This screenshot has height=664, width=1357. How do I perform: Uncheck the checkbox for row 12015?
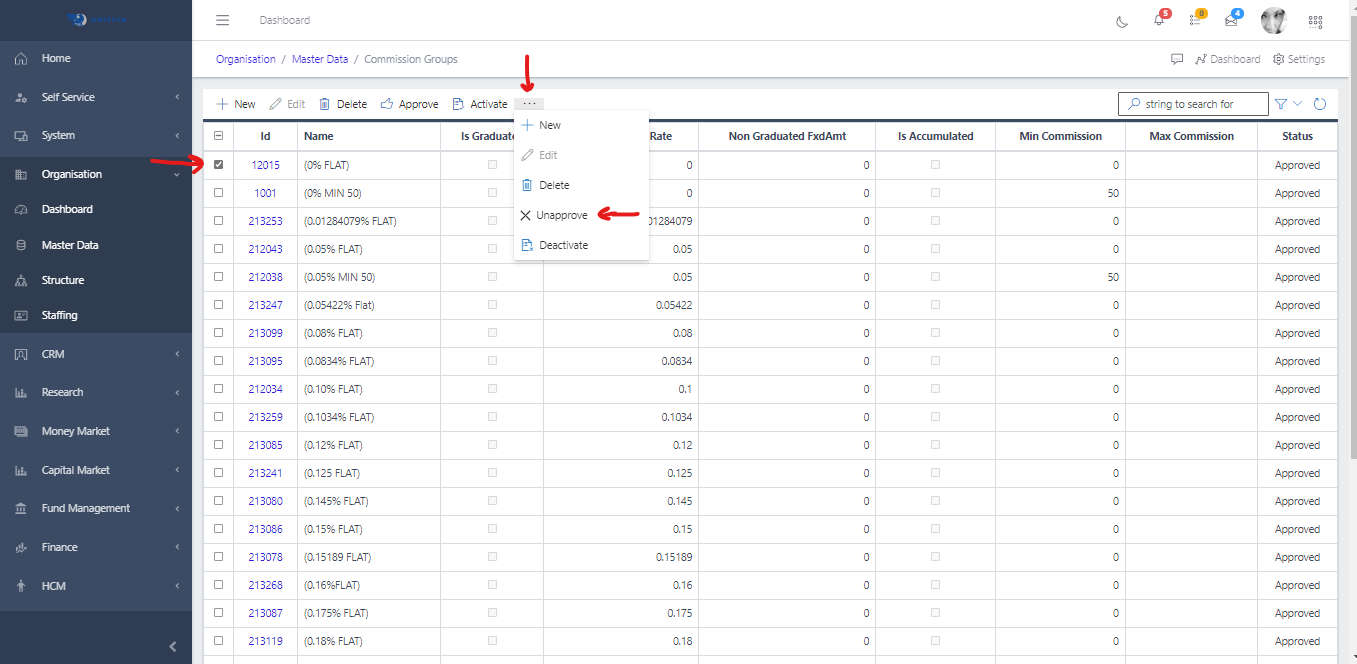point(218,165)
